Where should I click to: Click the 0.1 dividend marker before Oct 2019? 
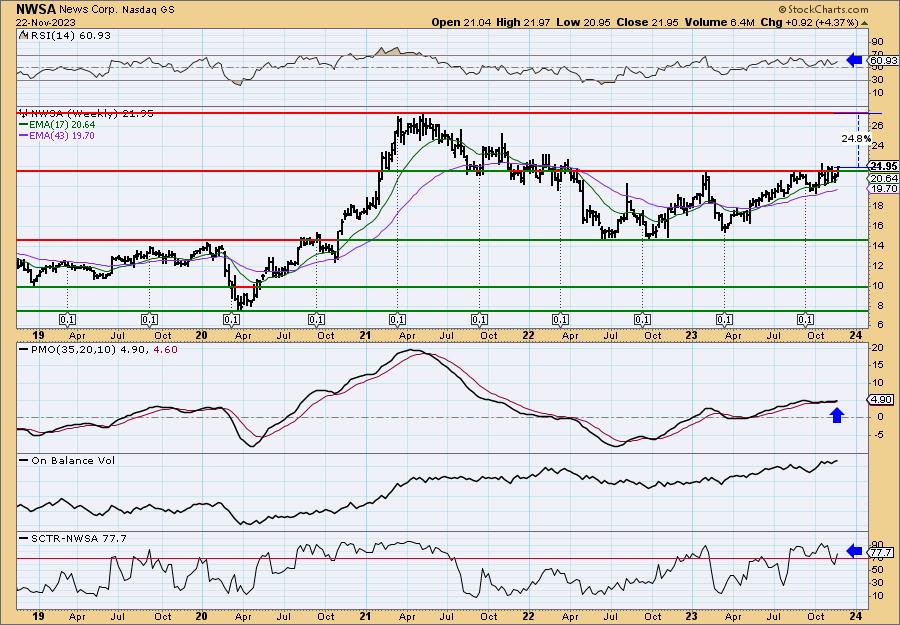point(149,320)
